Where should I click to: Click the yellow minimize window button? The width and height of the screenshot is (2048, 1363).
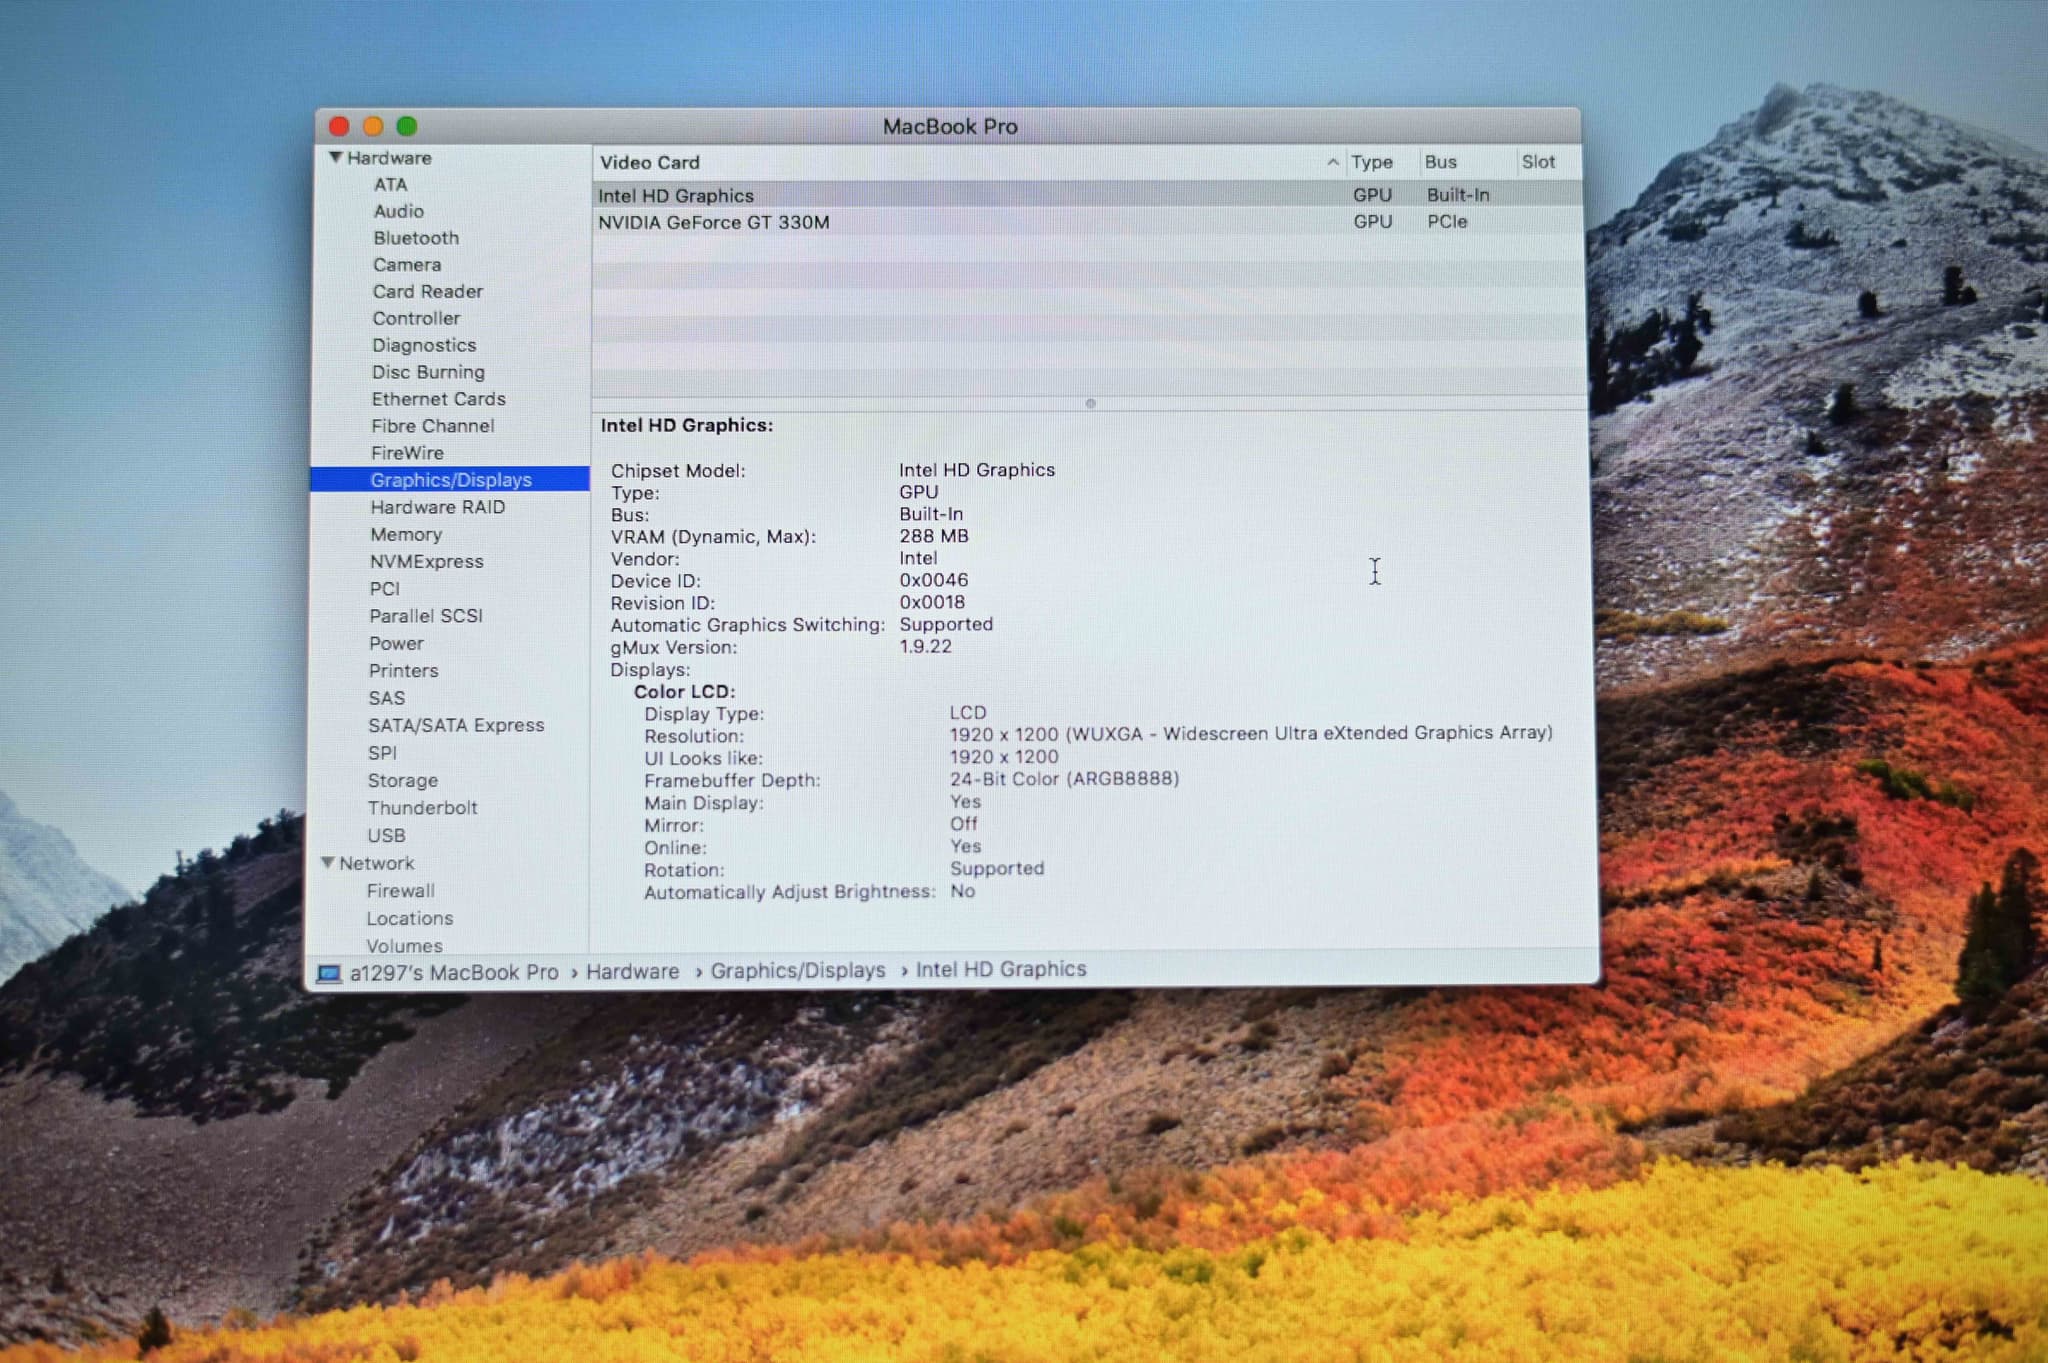pos(373,126)
